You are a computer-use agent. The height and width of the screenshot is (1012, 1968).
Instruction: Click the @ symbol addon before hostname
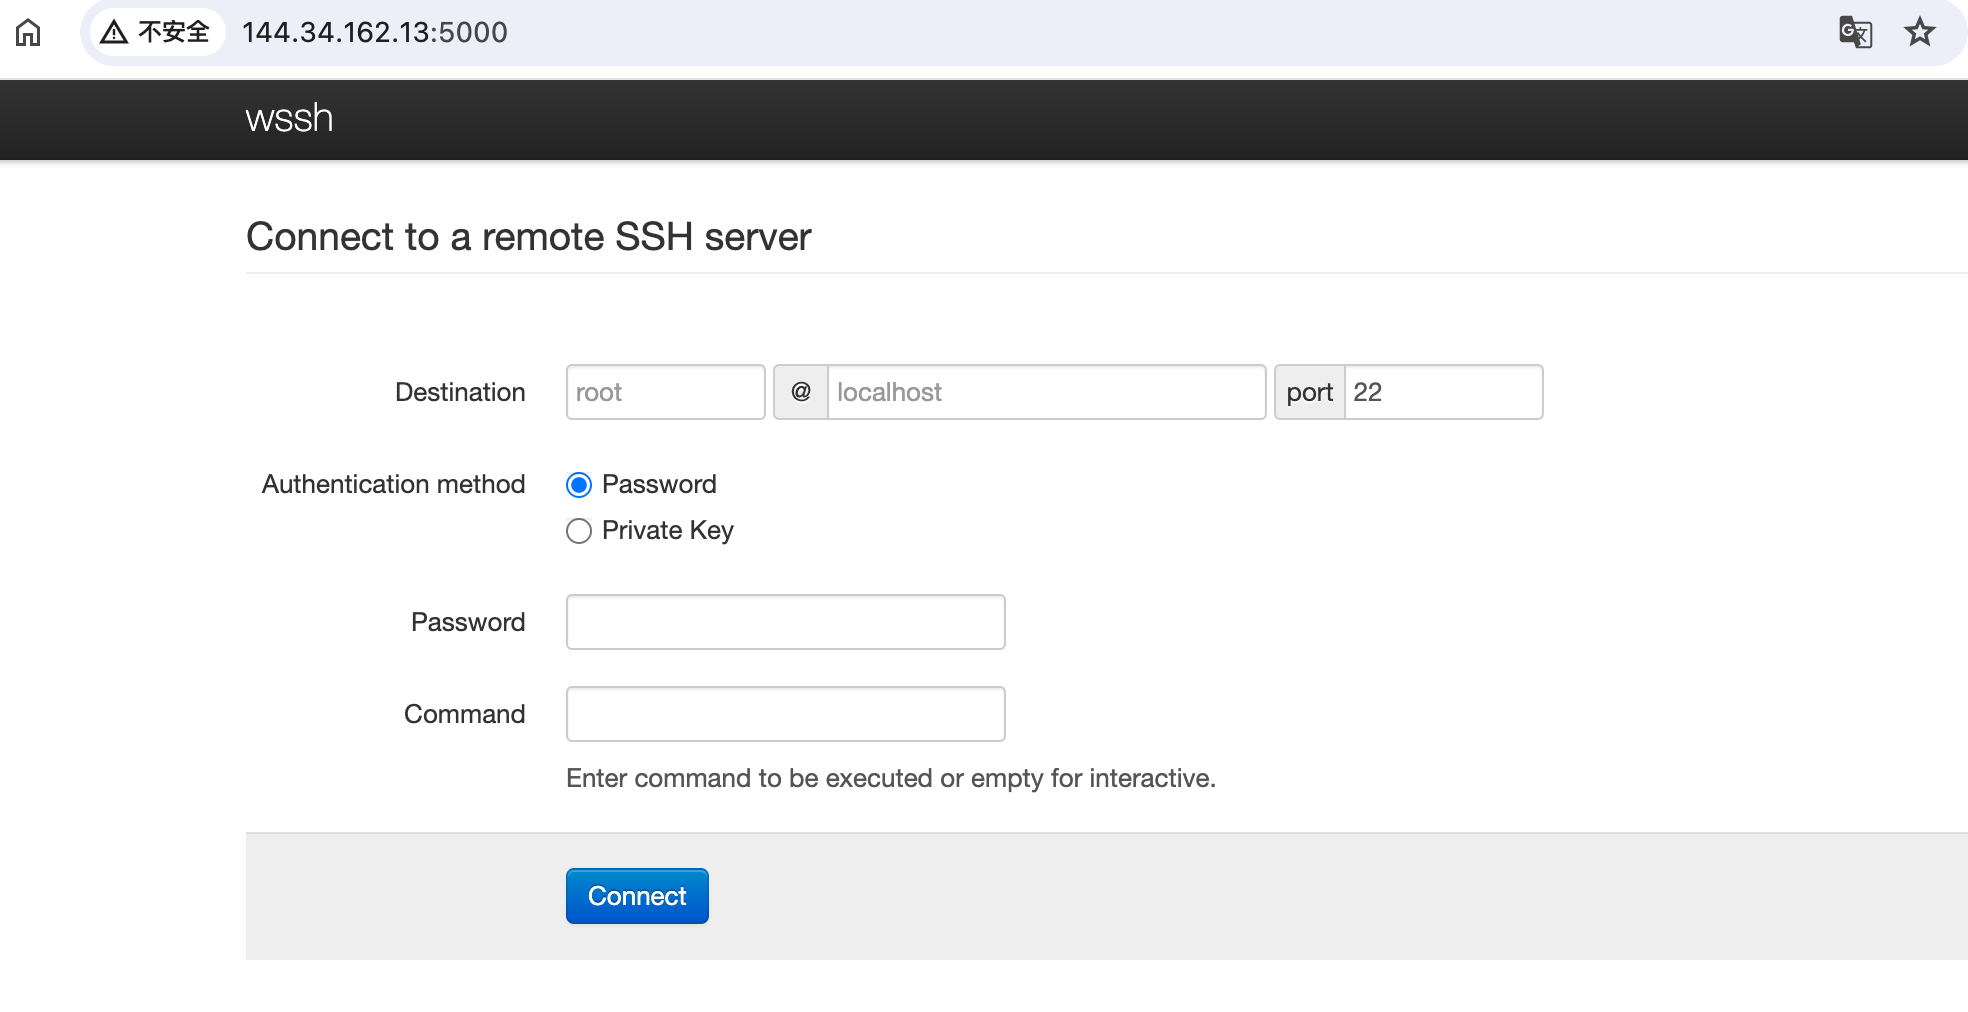(800, 392)
